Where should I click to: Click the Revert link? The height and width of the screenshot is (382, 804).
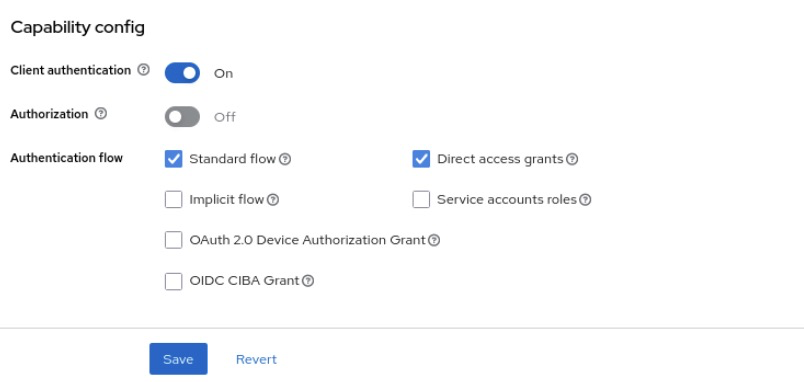pyautogui.click(x=256, y=359)
